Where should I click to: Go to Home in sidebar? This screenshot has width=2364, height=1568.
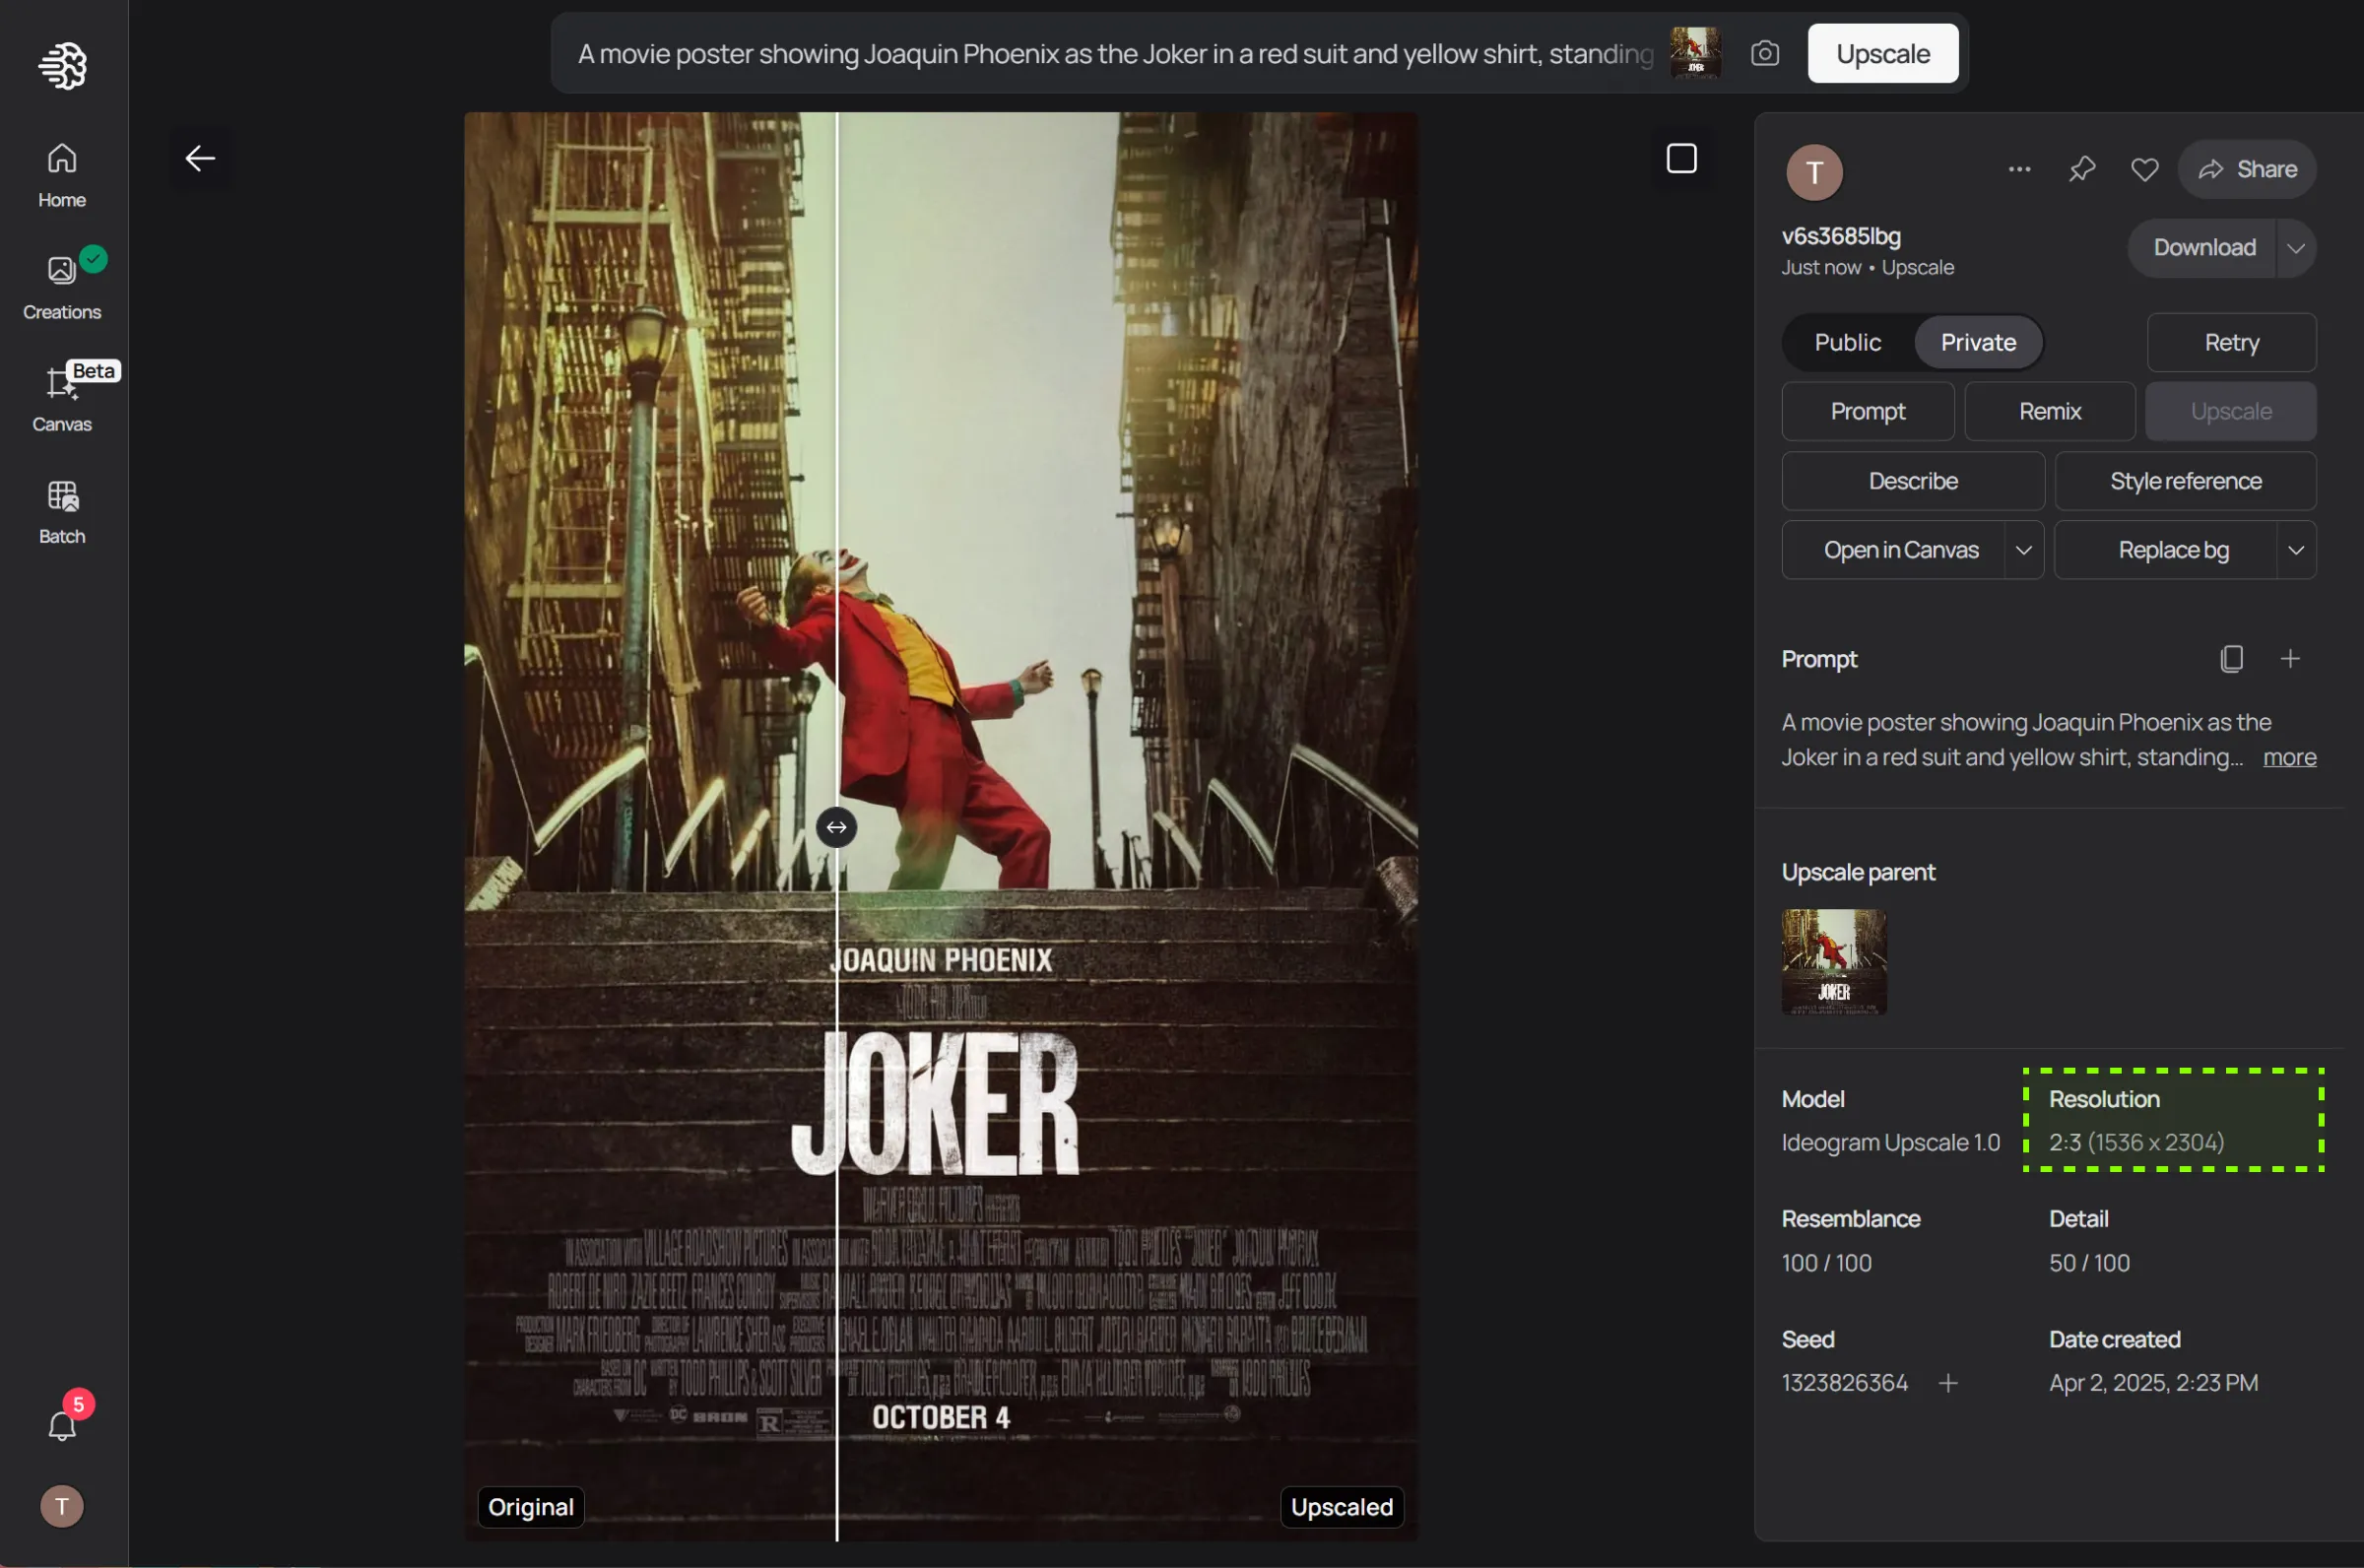pos(62,175)
